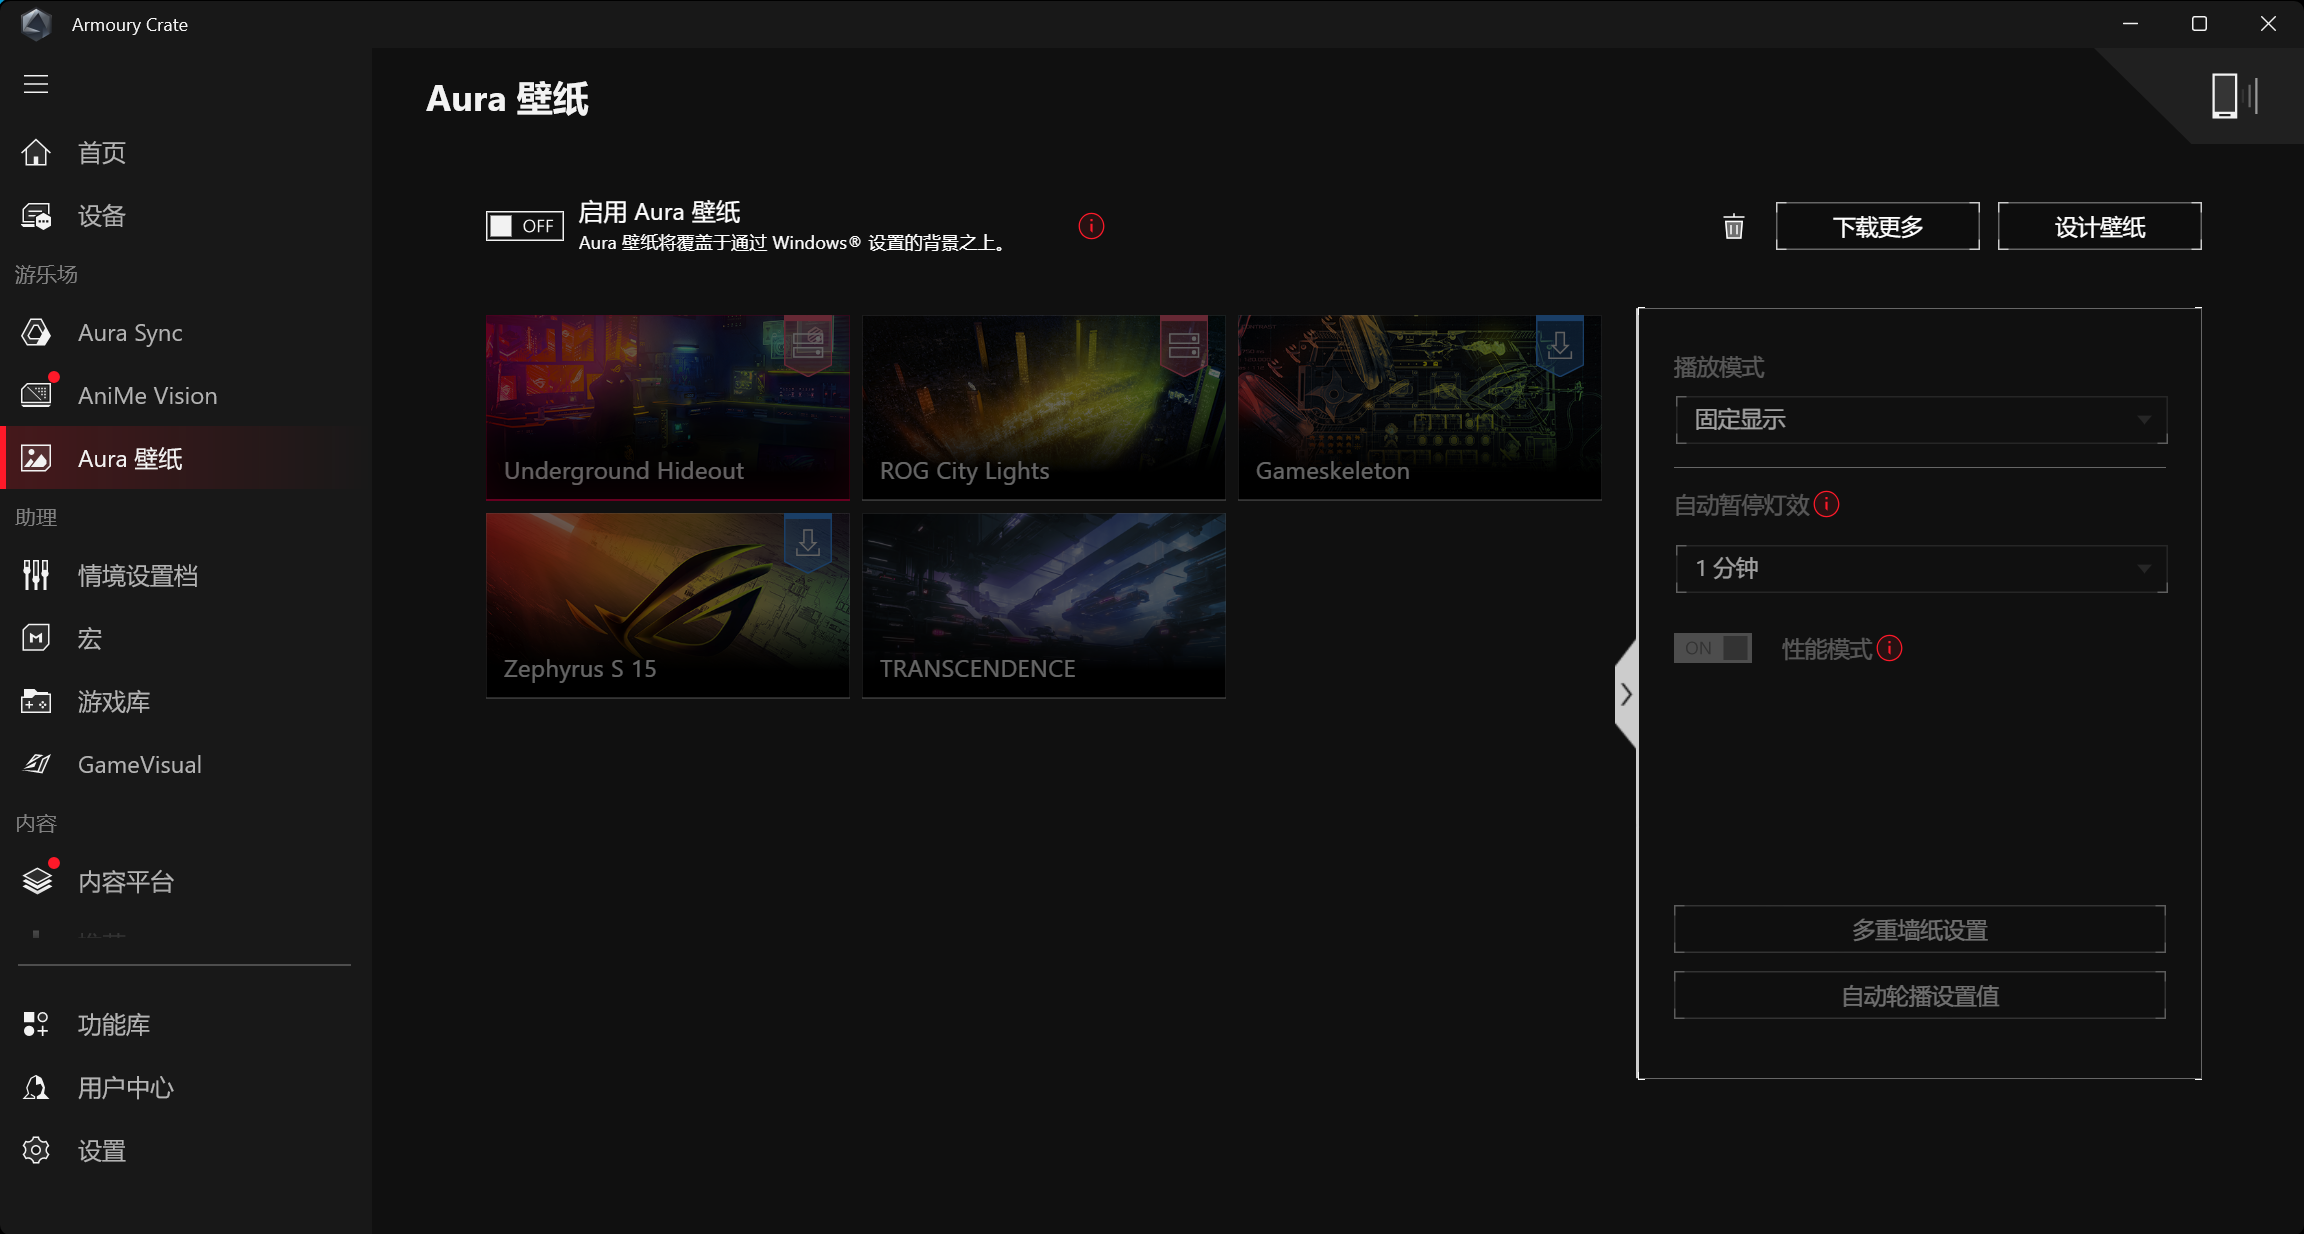Click the 内容平台 layers icon

(37, 881)
